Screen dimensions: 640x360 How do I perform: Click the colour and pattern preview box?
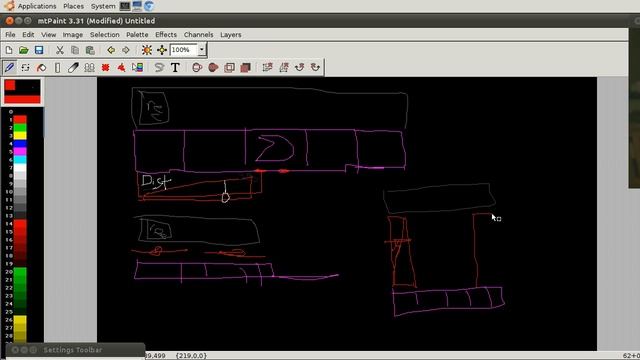pyautogui.click(x=22, y=91)
